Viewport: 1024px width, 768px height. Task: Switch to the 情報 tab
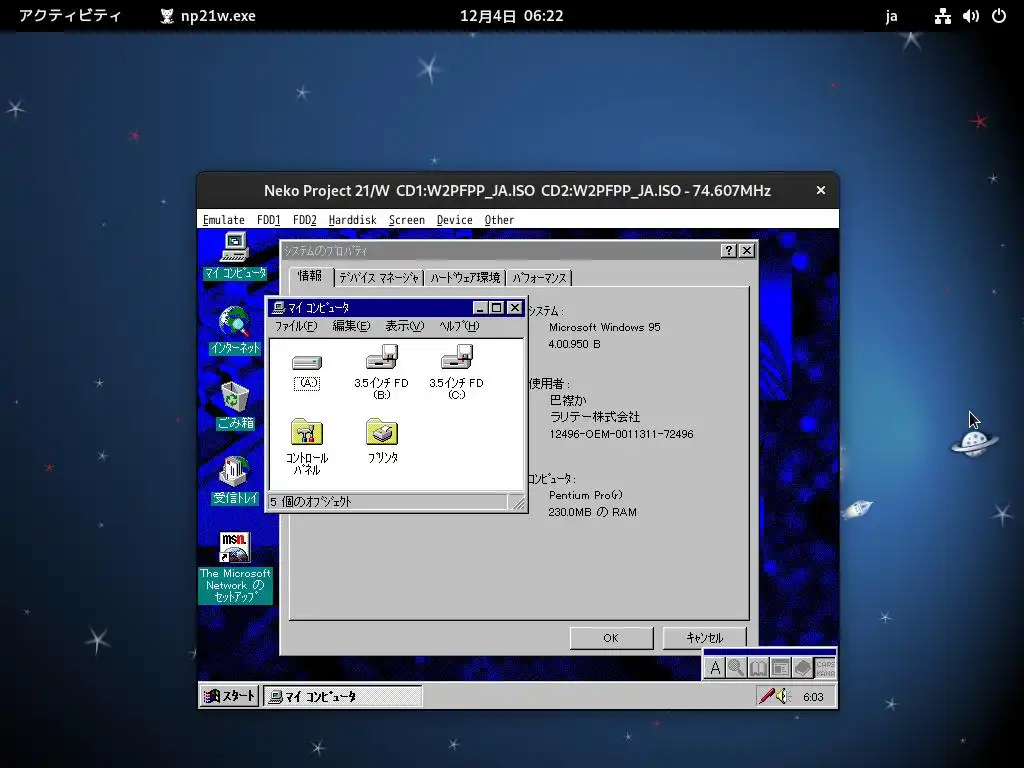click(310, 276)
